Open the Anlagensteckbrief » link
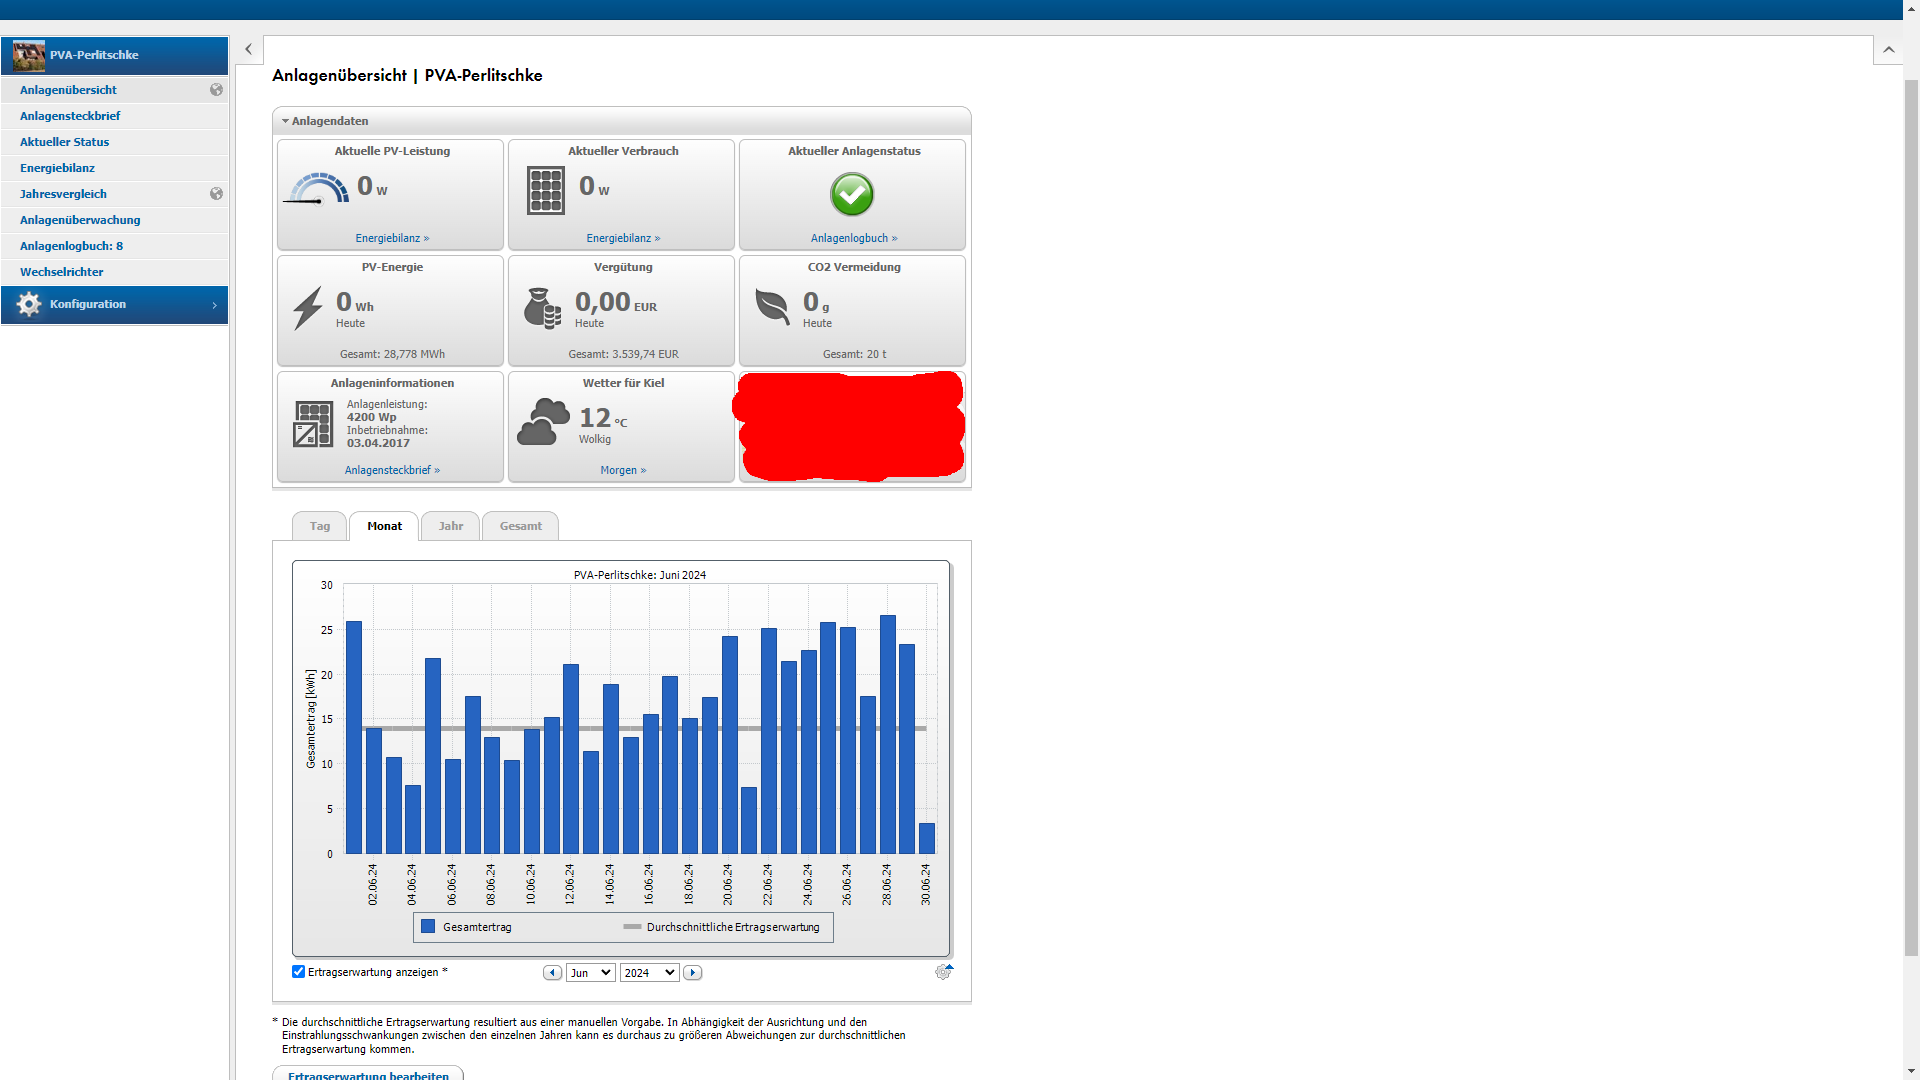 (392, 470)
